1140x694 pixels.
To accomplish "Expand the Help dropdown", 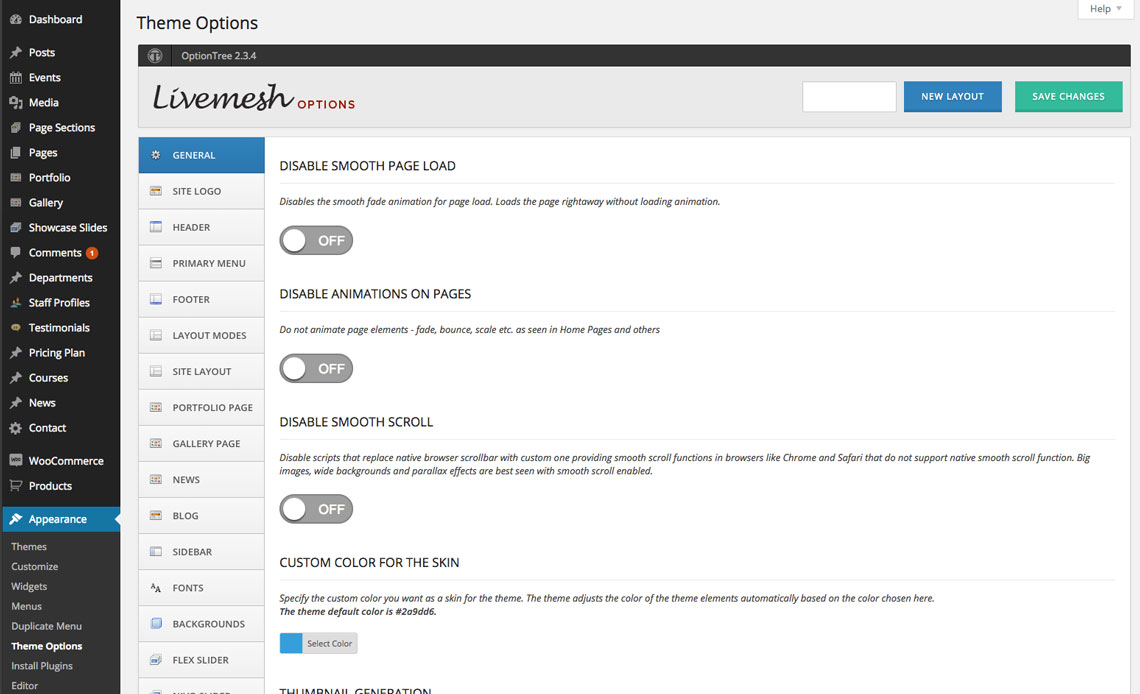I will 1104,8.
